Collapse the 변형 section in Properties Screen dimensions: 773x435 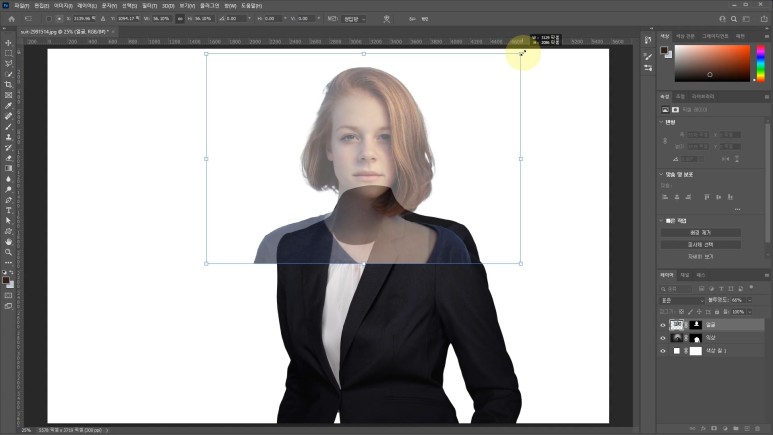point(662,122)
